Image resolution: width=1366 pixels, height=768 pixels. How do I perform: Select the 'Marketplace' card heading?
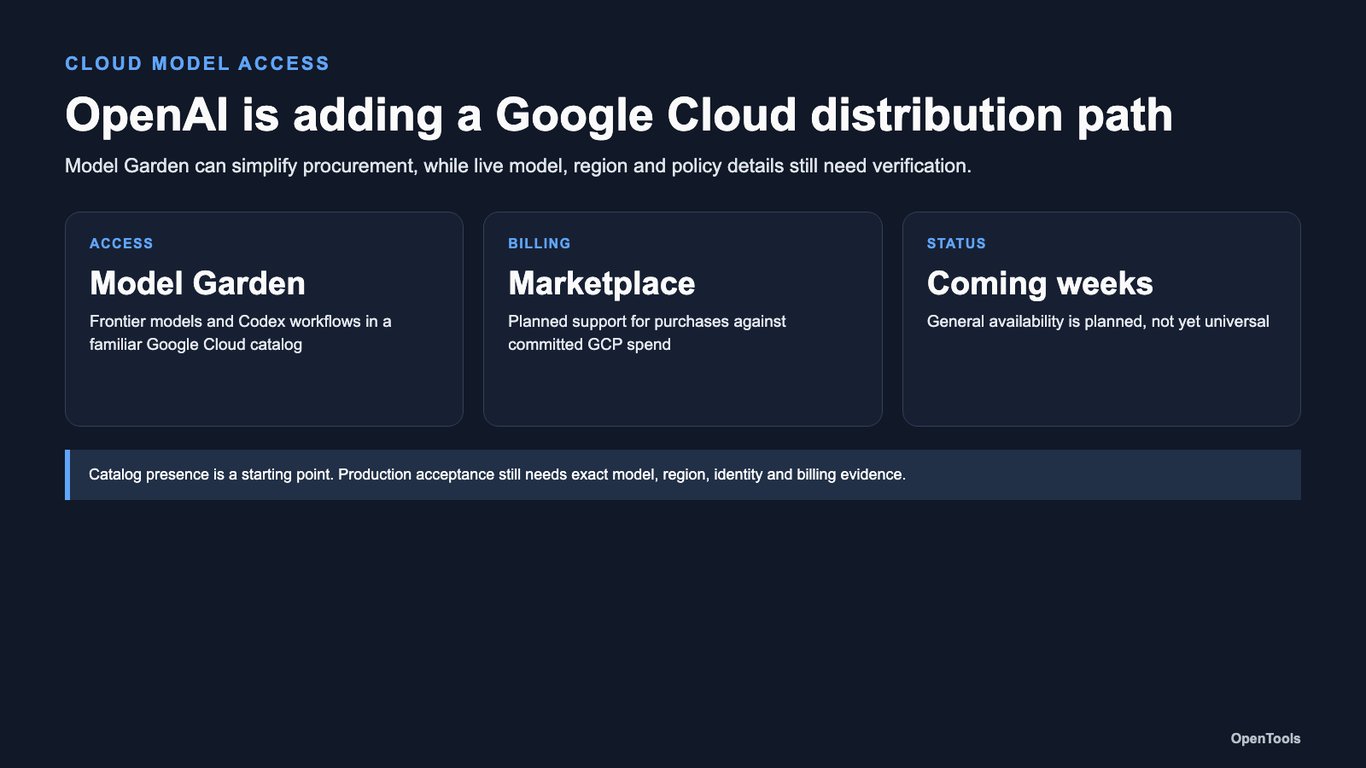click(x=602, y=283)
